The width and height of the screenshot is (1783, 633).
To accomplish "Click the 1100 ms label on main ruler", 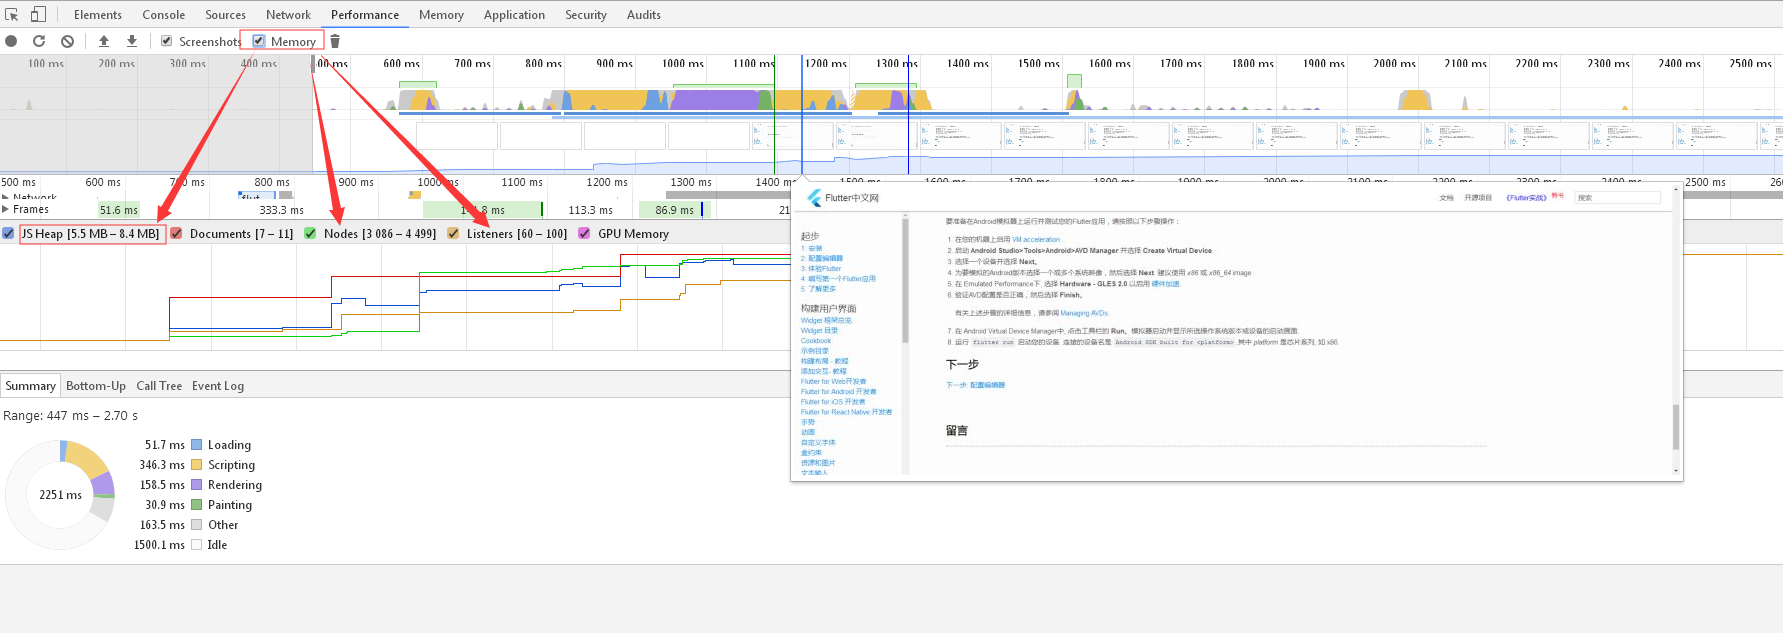I will click(522, 182).
